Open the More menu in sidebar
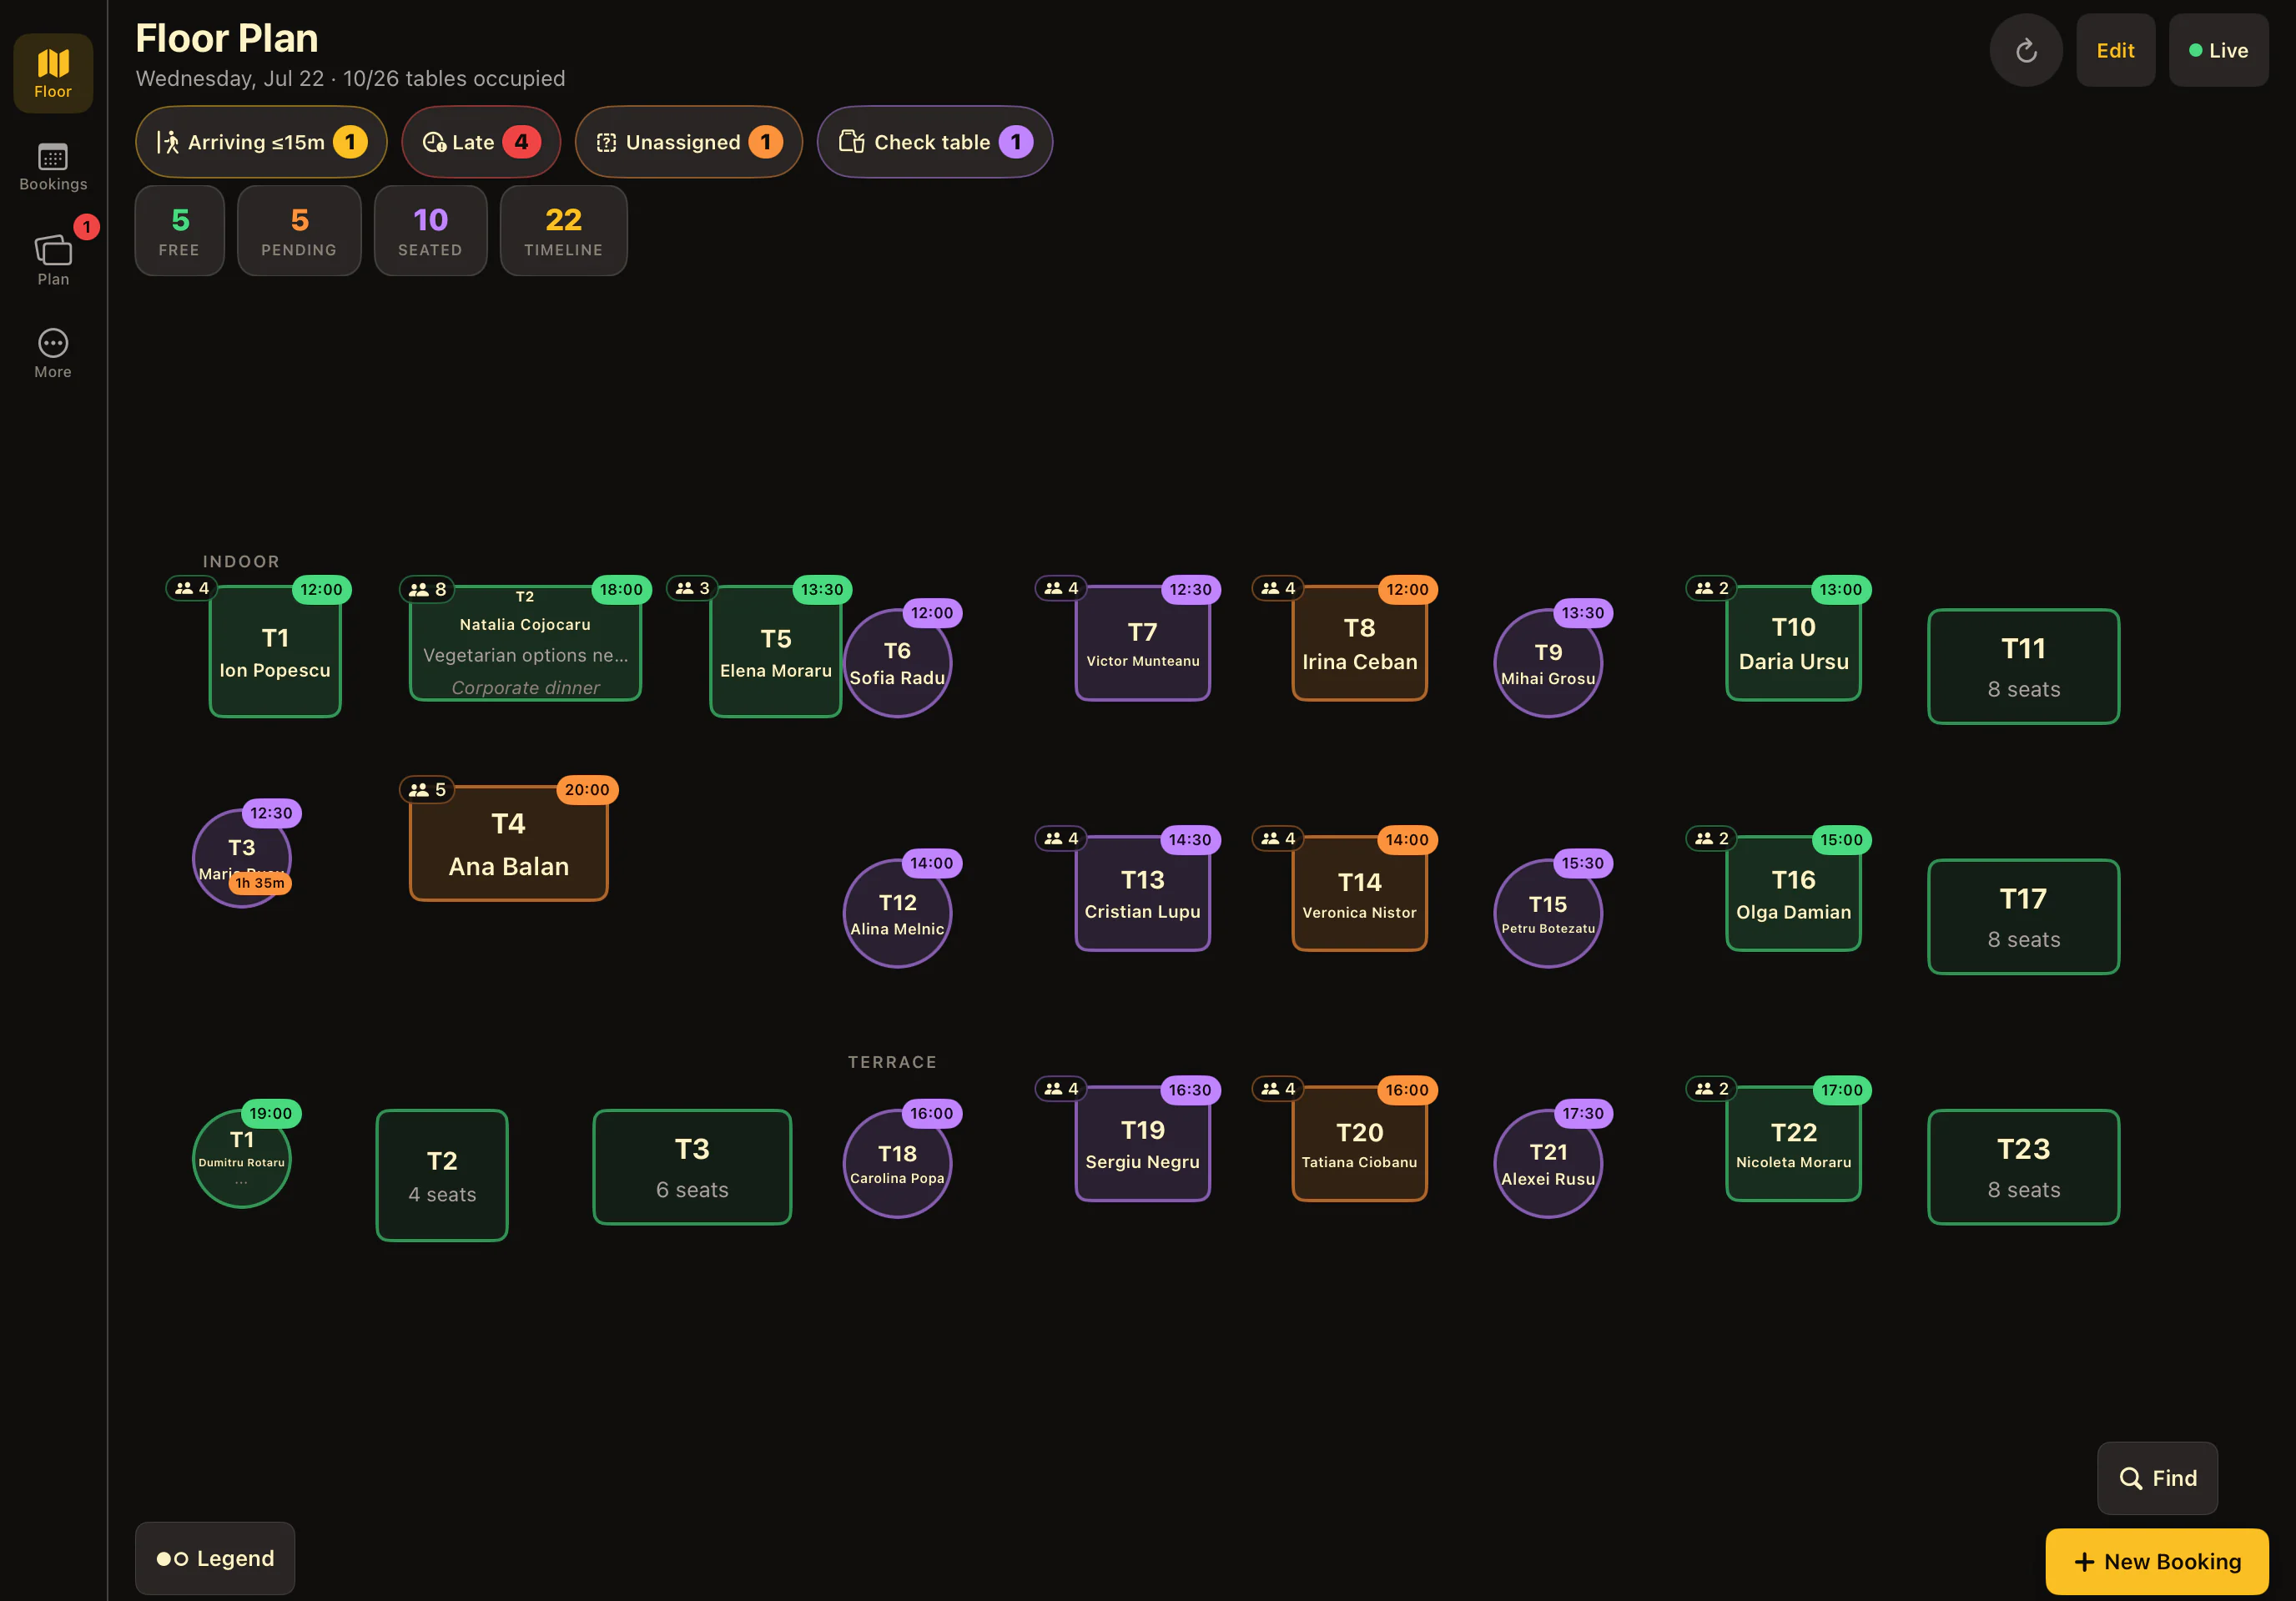Screen dimensions: 2296x1601 click(53, 354)
